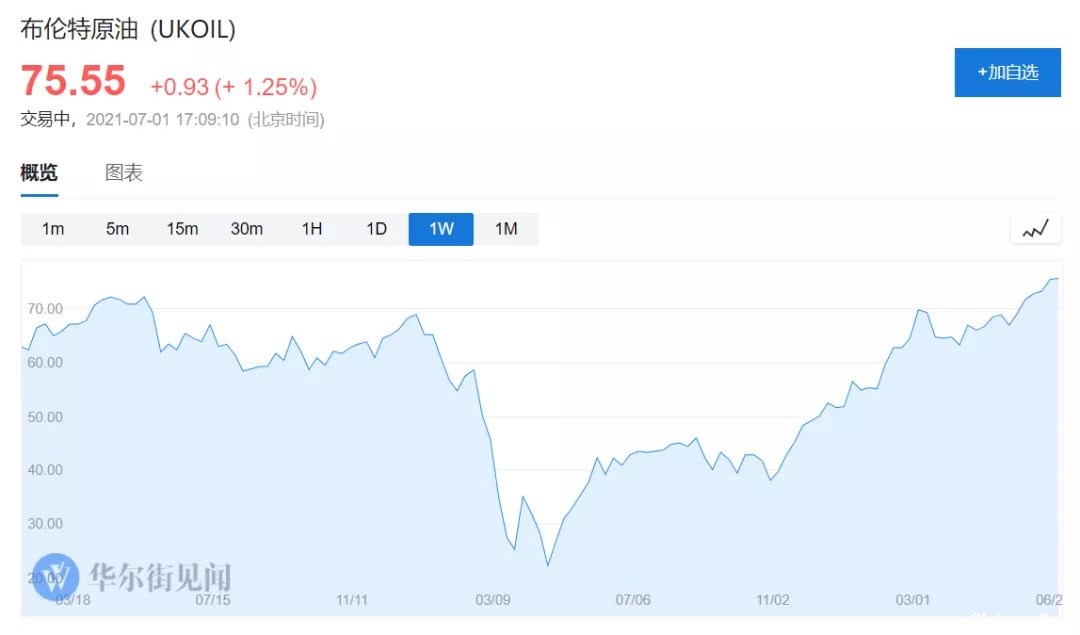This screenshot has height=635, width=1080.
Task: Click the 70.00 price axis label
Action: click(45, 309)
